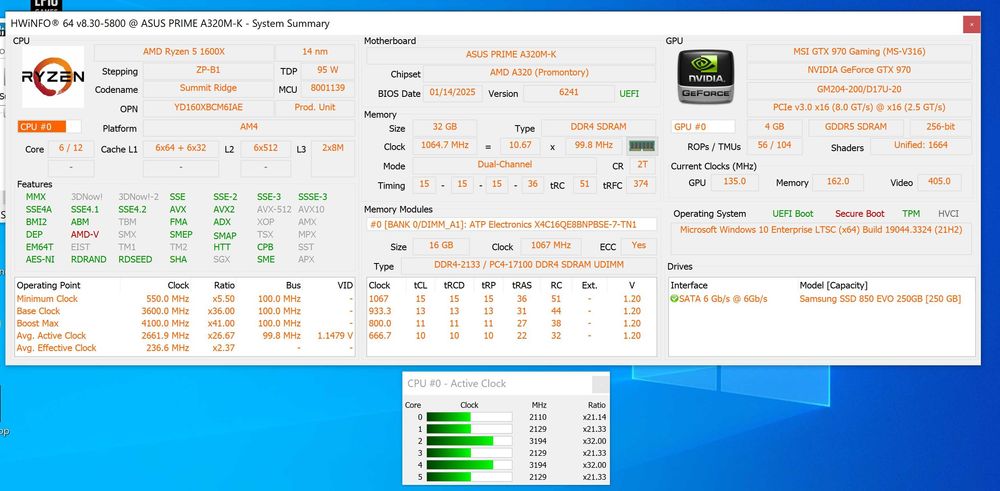Click the AM4 platform field

pos(249,128)
